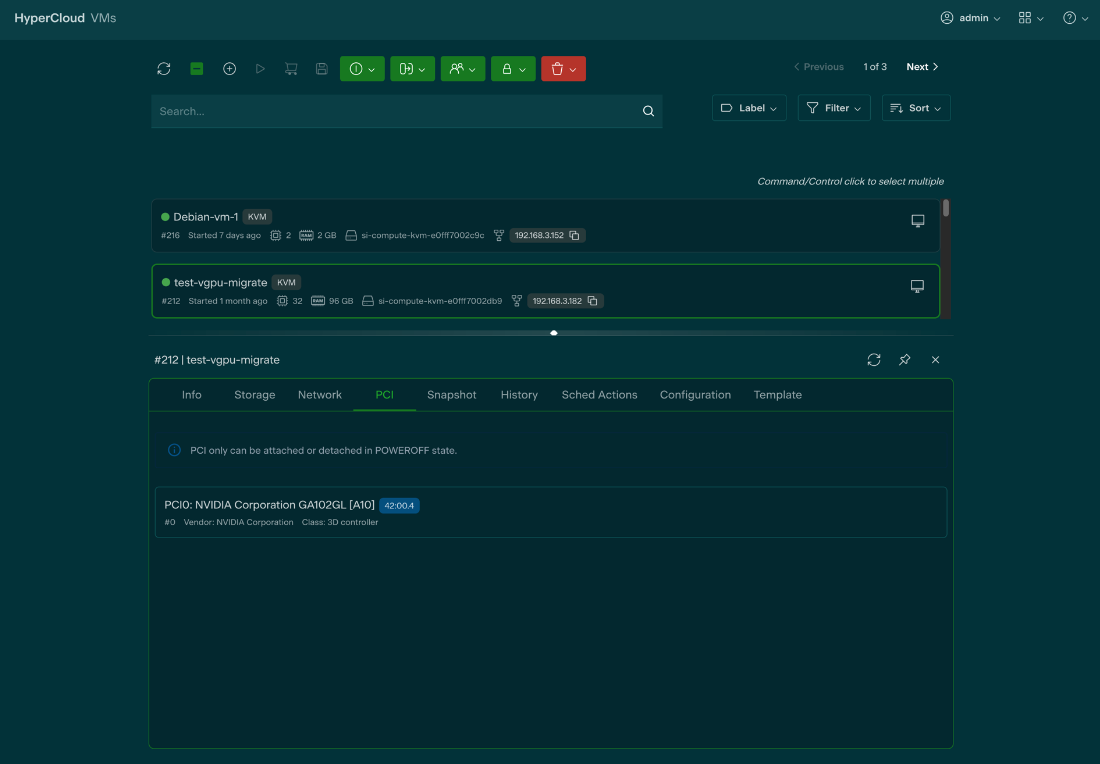This screenshot has width=1100, height=764.
Task: Switch to the Snapshot tab
Action: coord(451,395)
